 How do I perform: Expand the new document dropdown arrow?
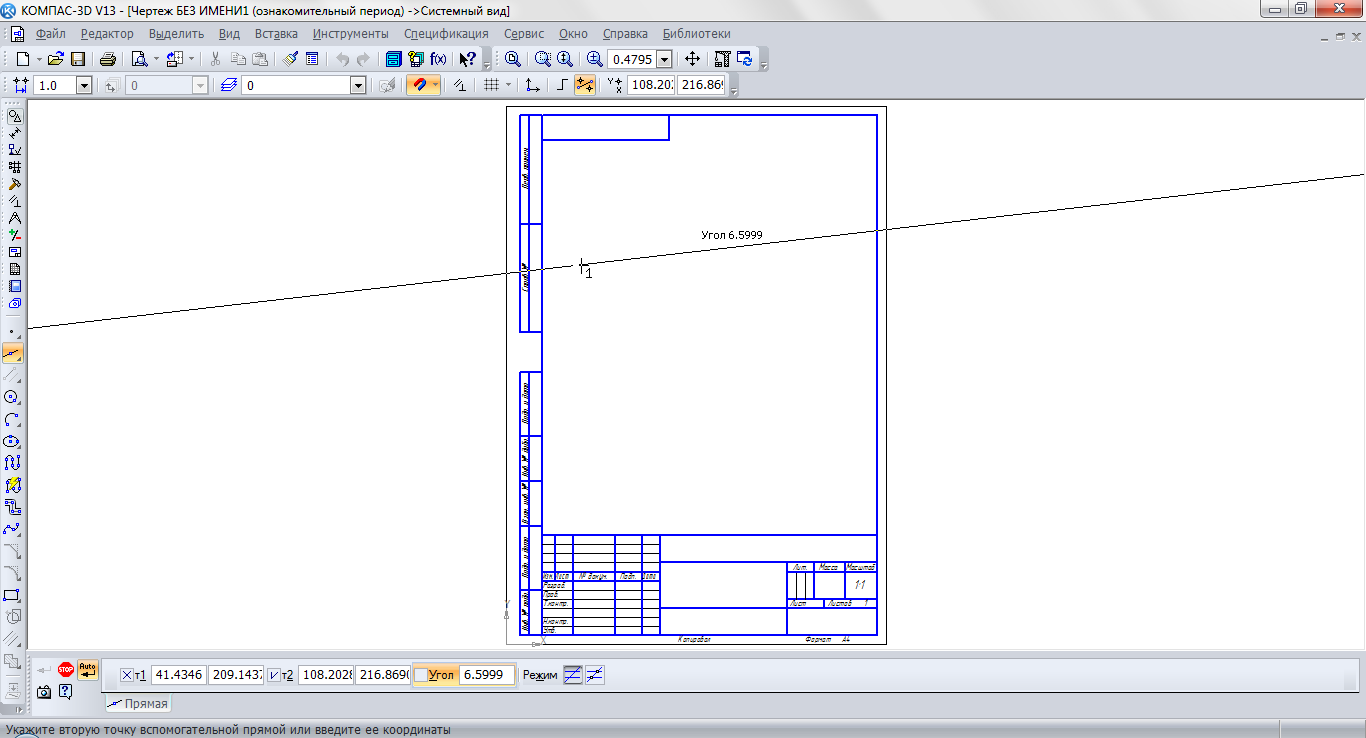click(39, 59)
